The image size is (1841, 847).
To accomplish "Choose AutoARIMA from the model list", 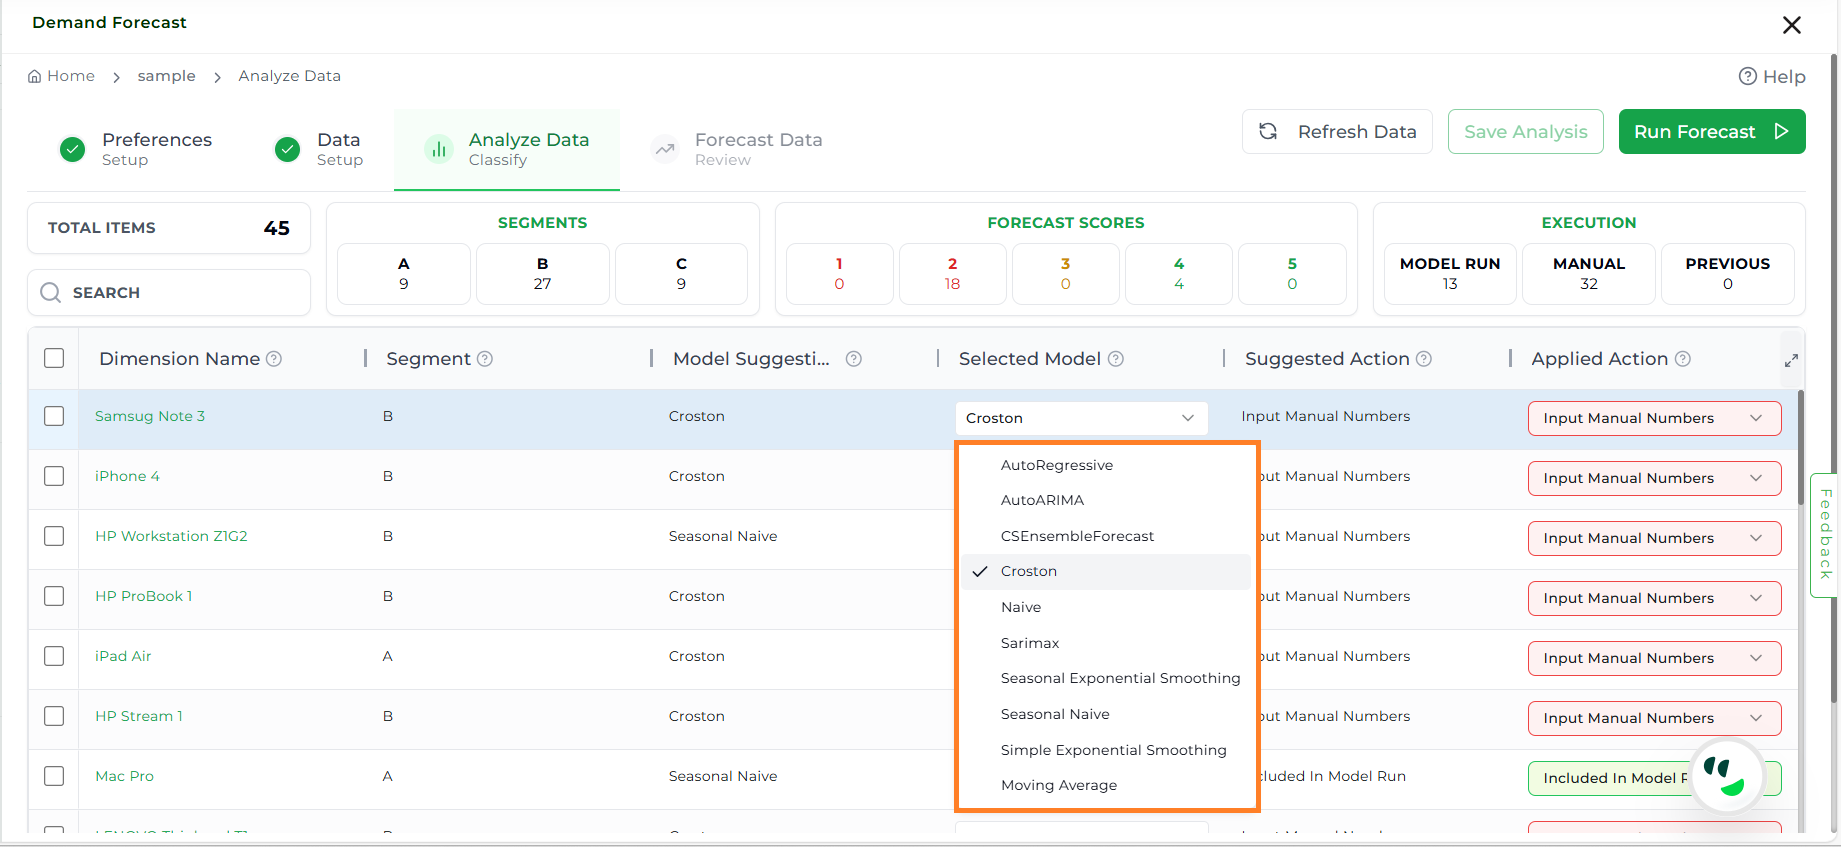I will click(1042, 500).
